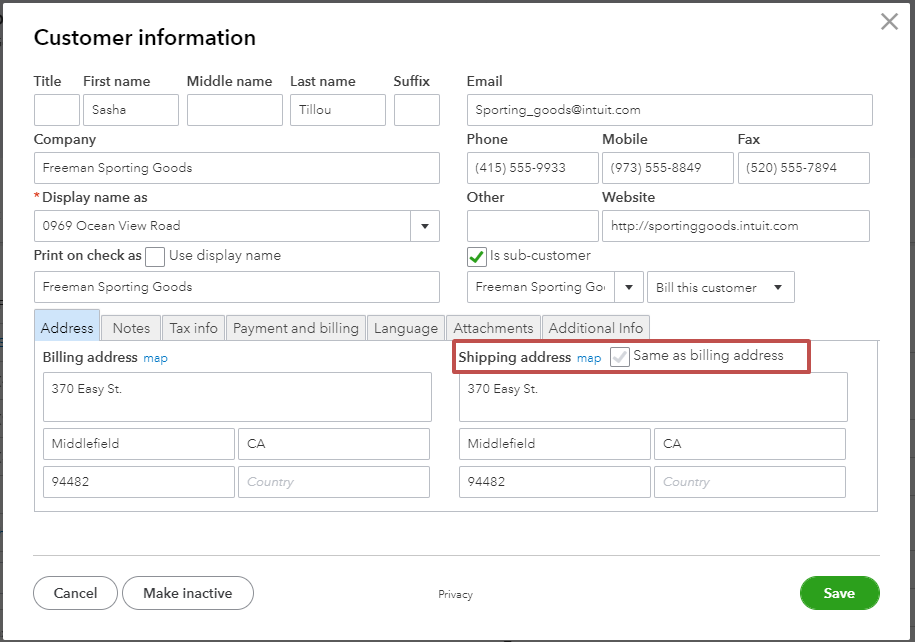Save the customer information

(x=839, y=592)
